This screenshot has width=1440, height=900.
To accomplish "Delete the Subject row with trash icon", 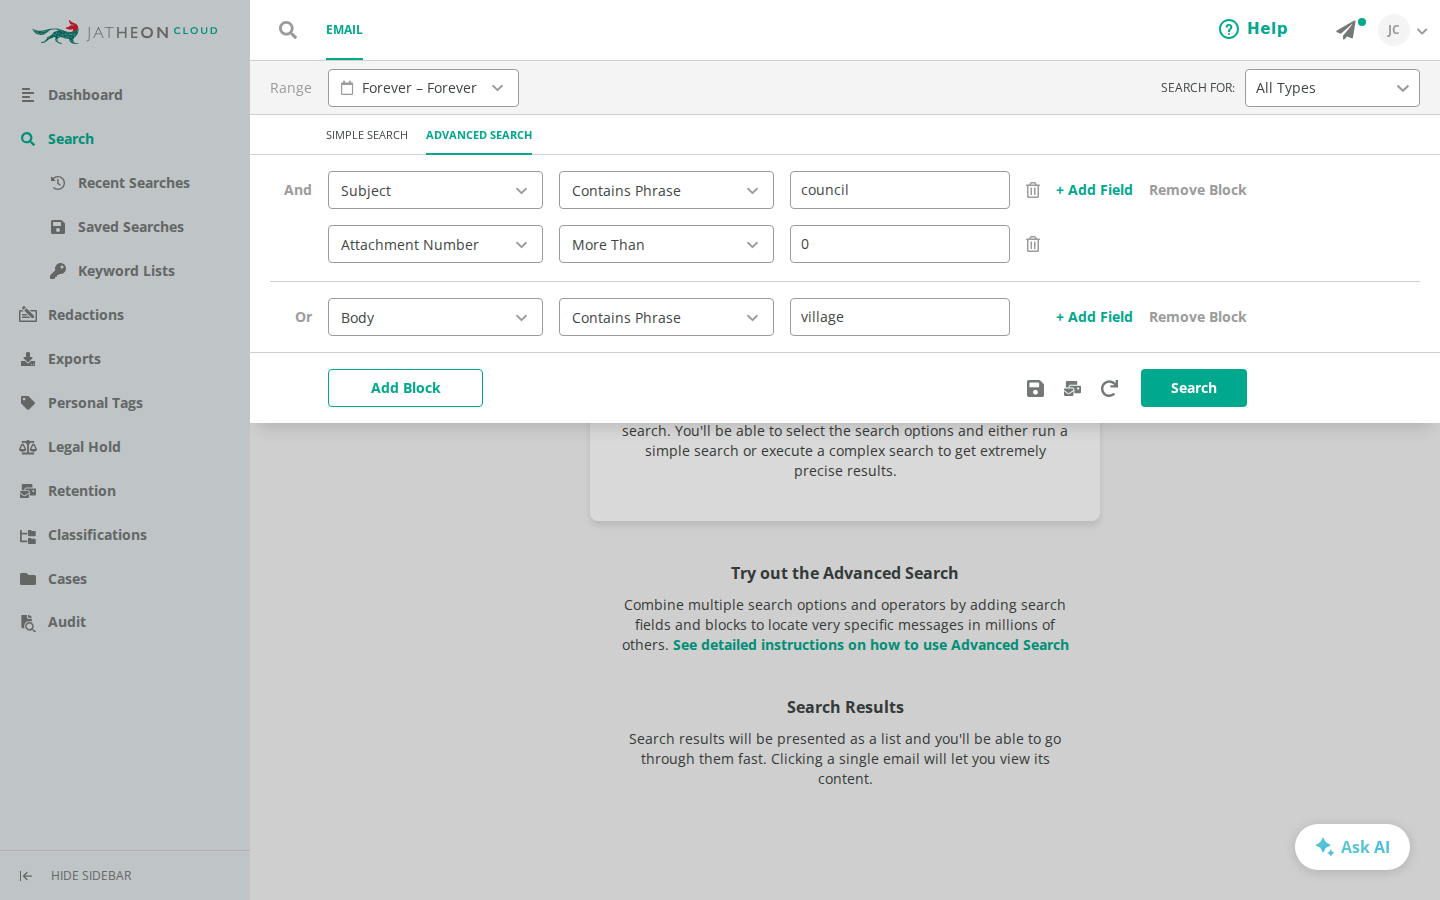I will click(1033, 190).
